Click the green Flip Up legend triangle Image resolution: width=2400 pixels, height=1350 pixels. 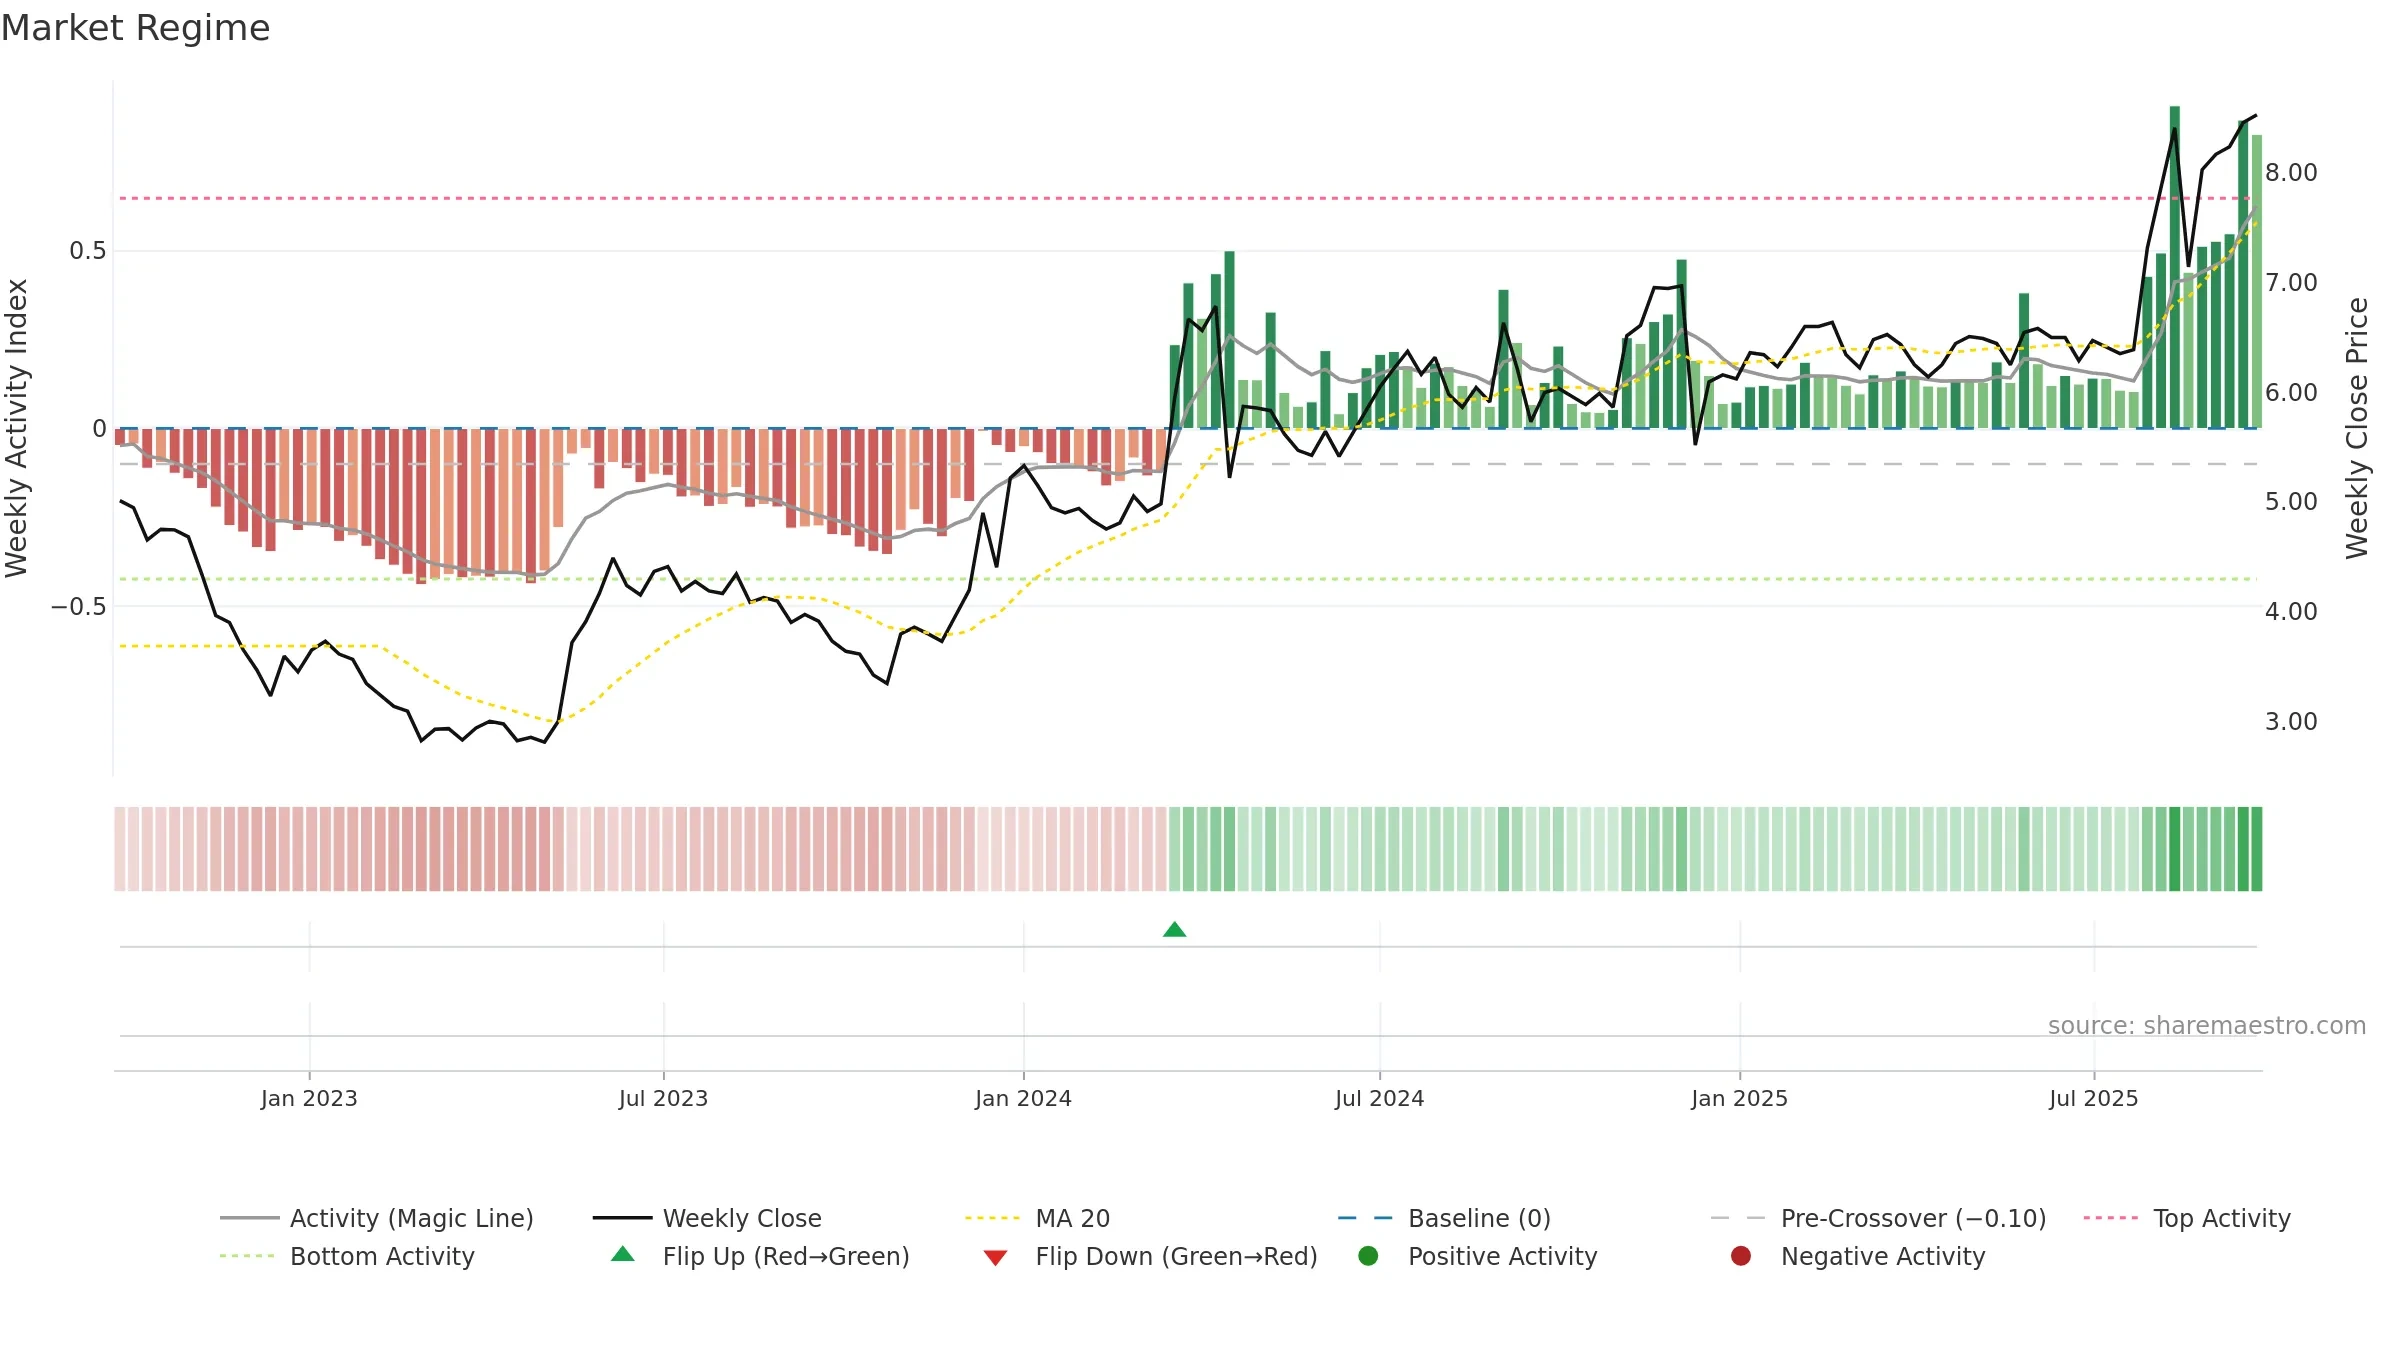(623, 1254)
